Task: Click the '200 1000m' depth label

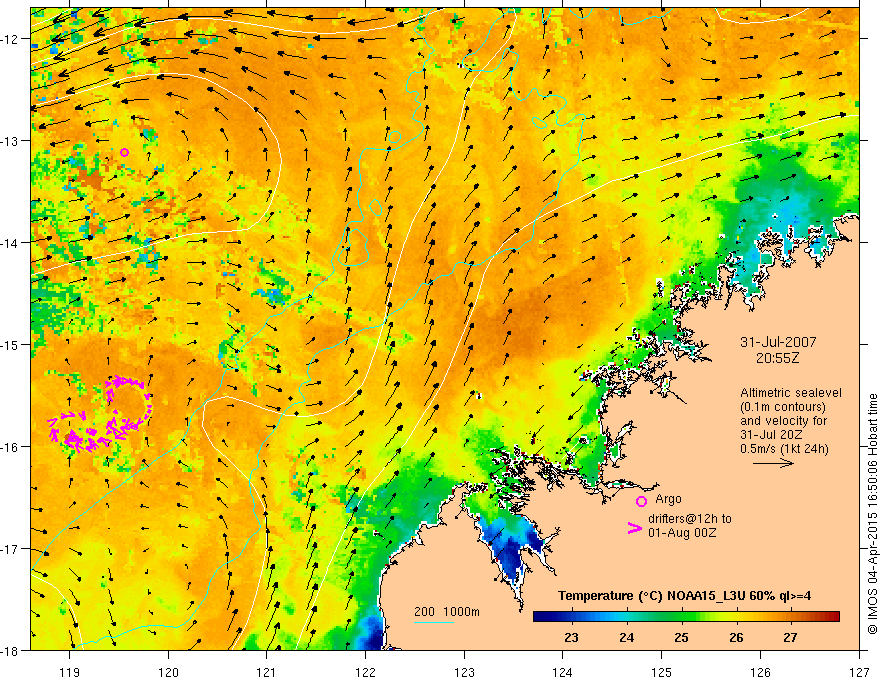Action: point(447,612)
